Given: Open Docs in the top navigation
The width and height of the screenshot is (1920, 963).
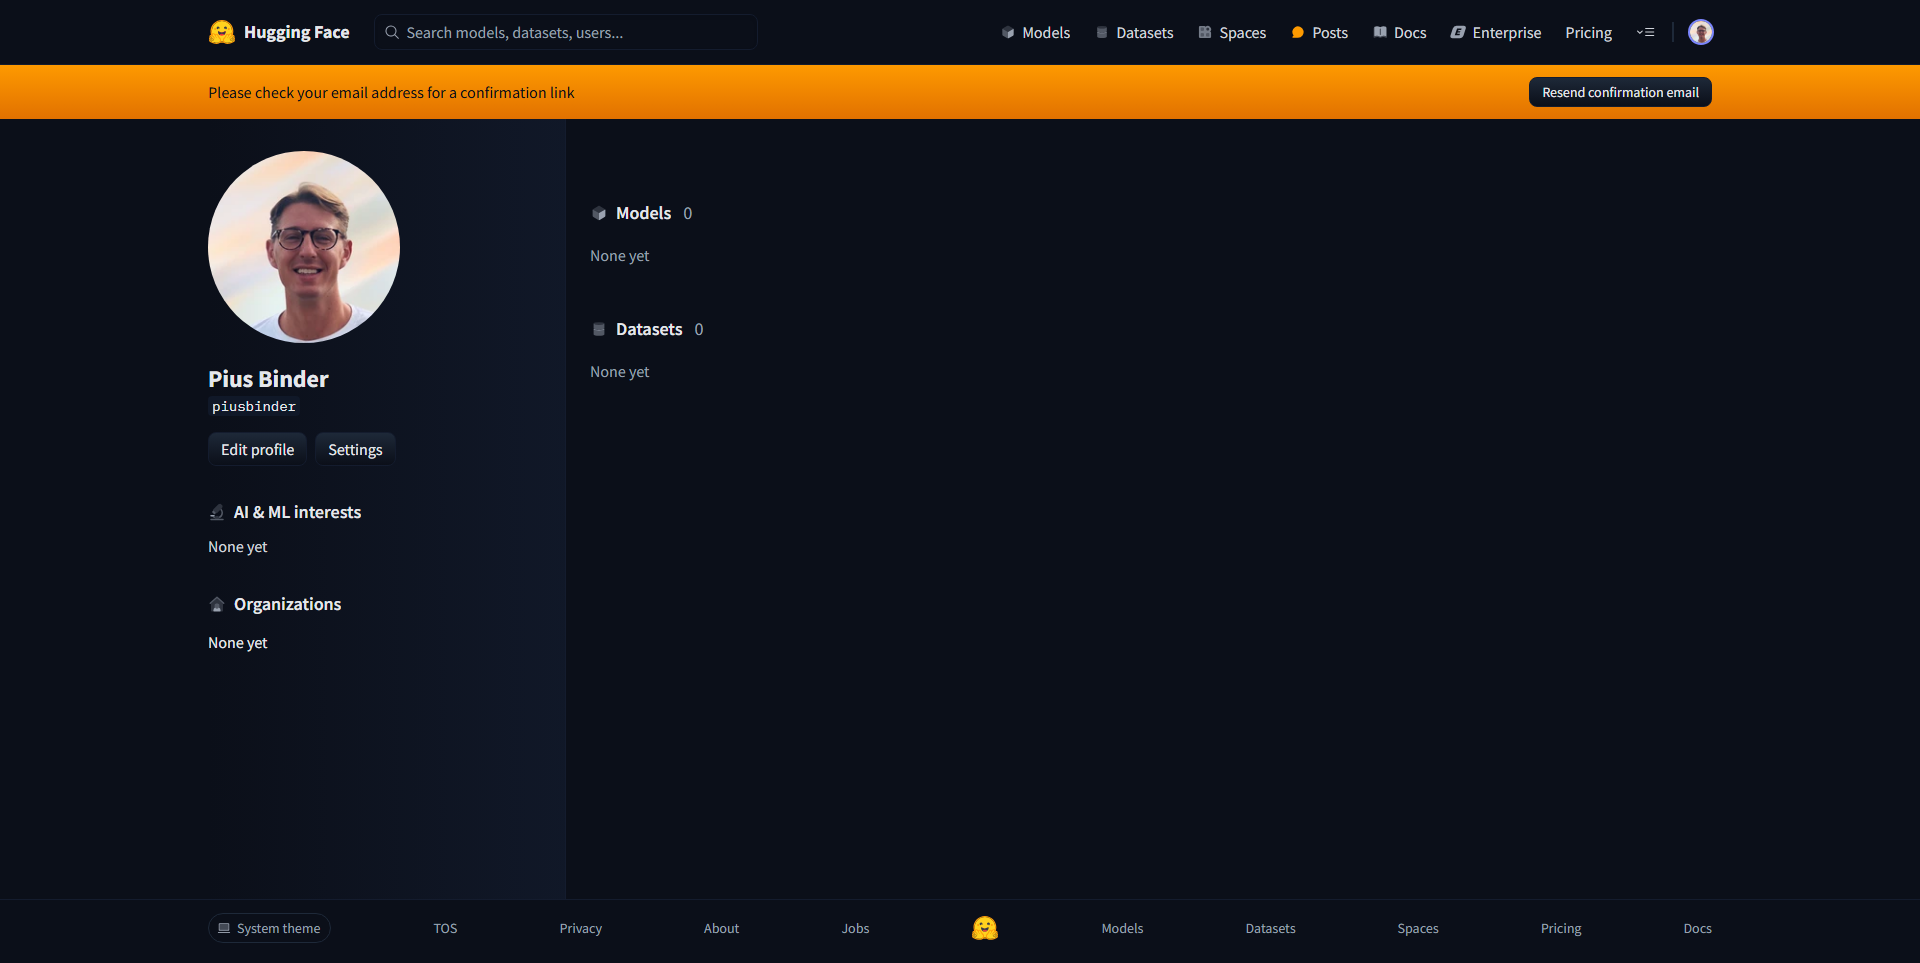Looking at the screenshot, I should tap(1399, 32).
